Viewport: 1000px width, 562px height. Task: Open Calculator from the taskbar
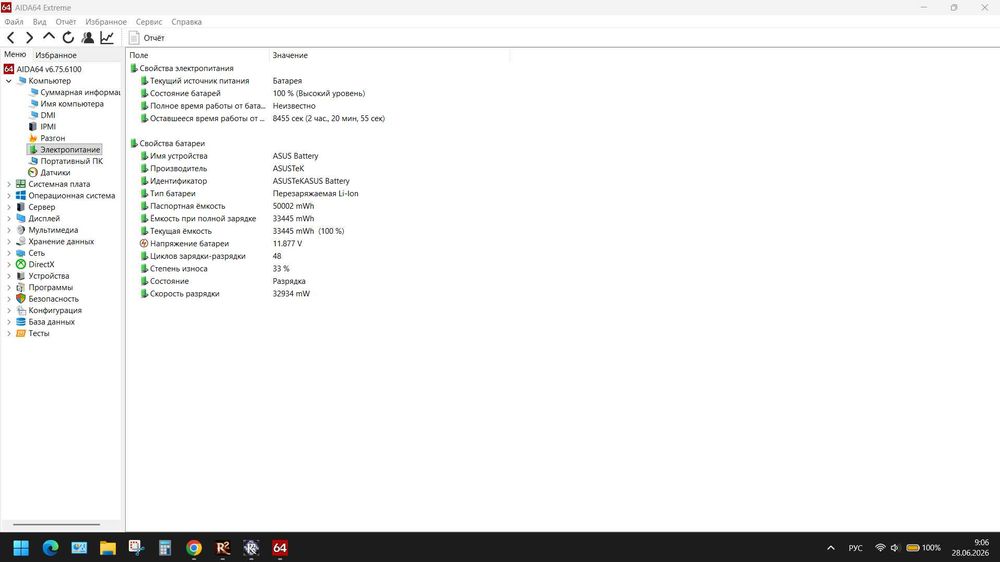(x=165, y=548)
